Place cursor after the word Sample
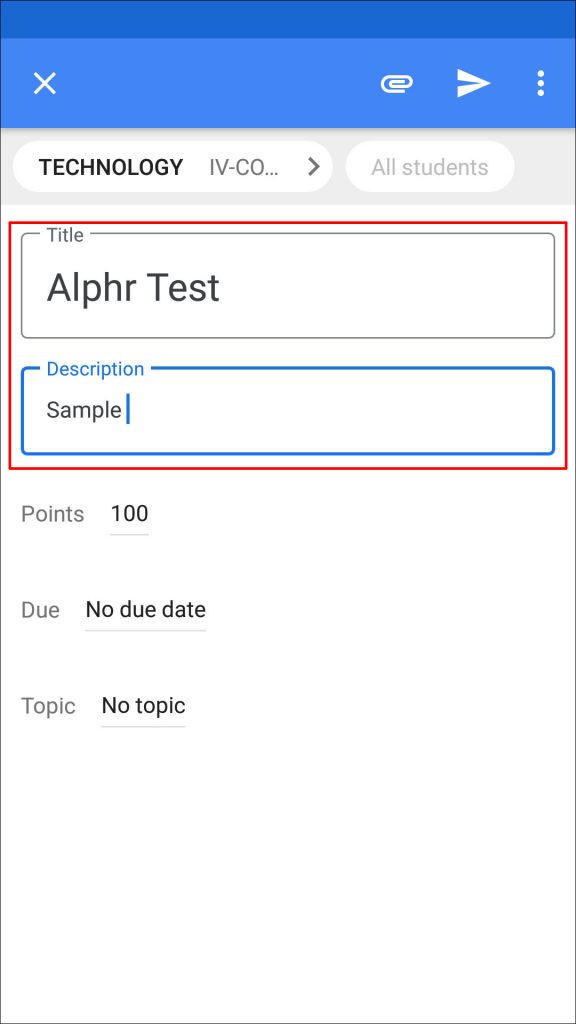Viewport: 576px width, 1024px height. pos(124,410)
